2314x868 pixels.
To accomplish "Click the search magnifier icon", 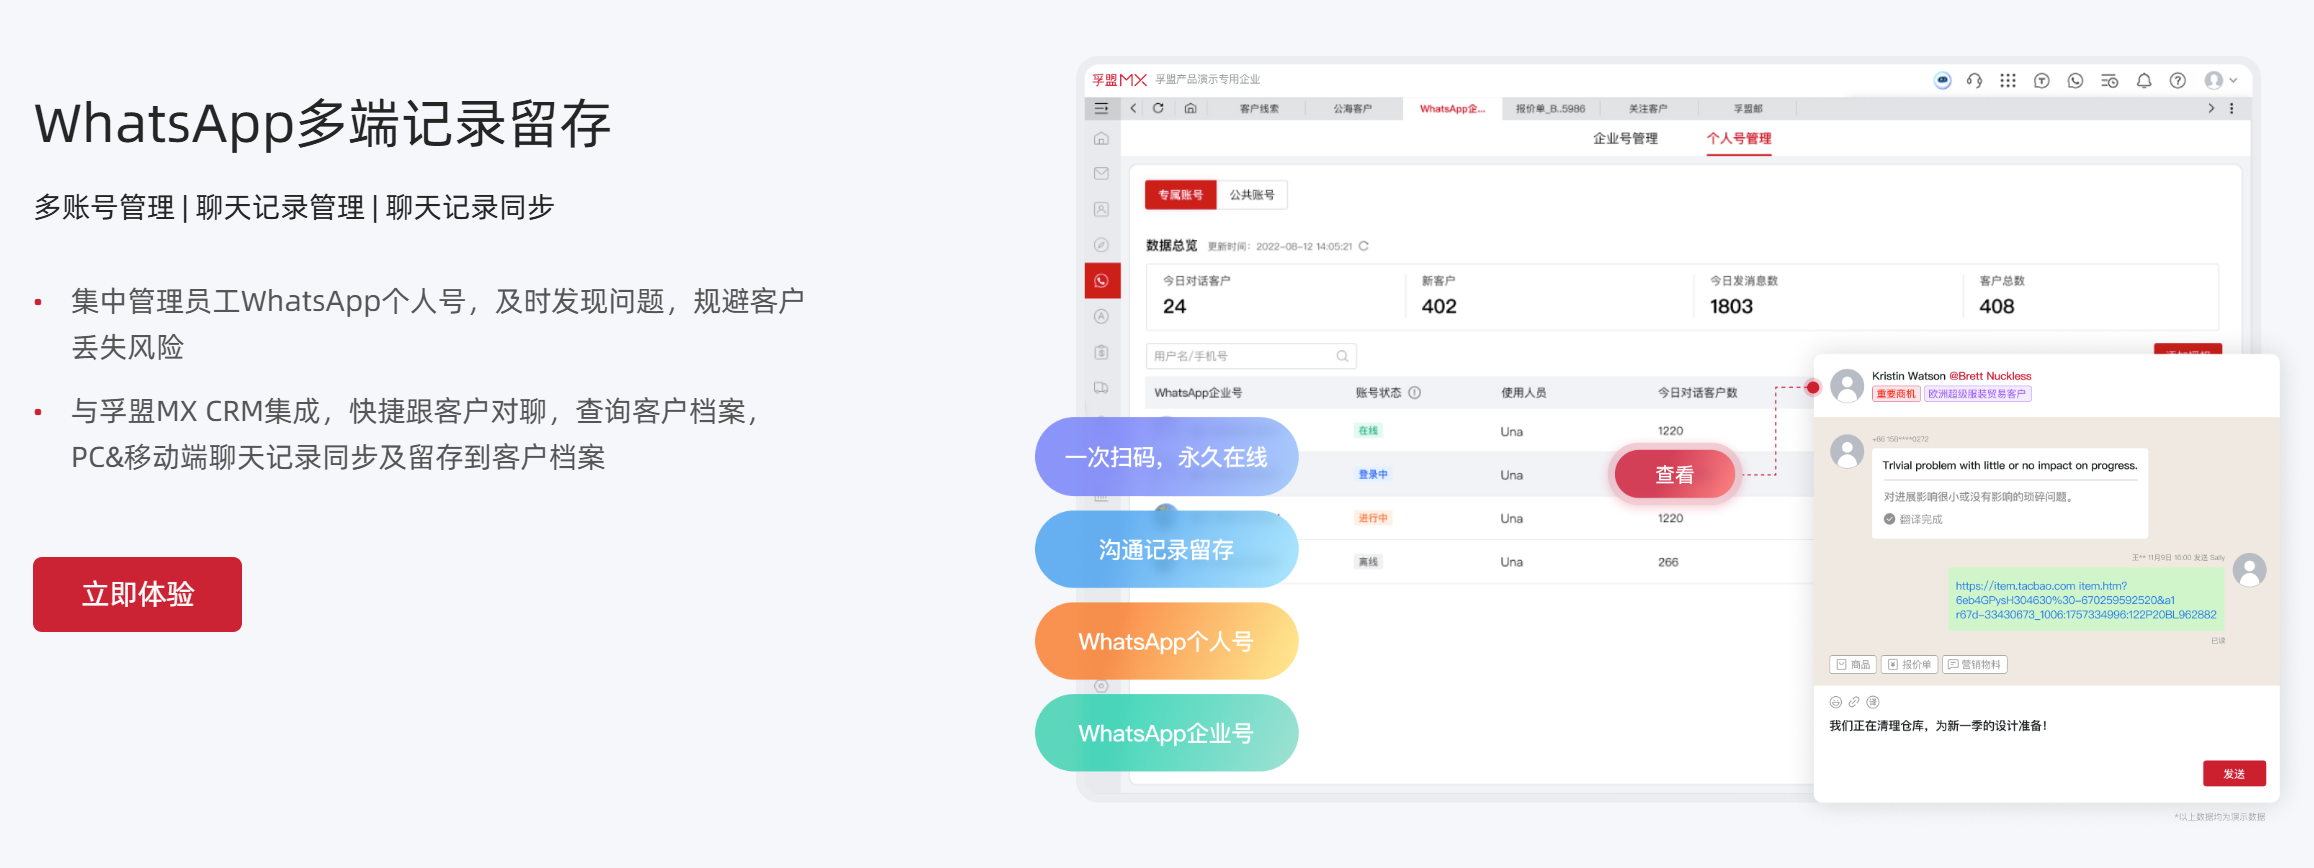I will (1342, 356).
